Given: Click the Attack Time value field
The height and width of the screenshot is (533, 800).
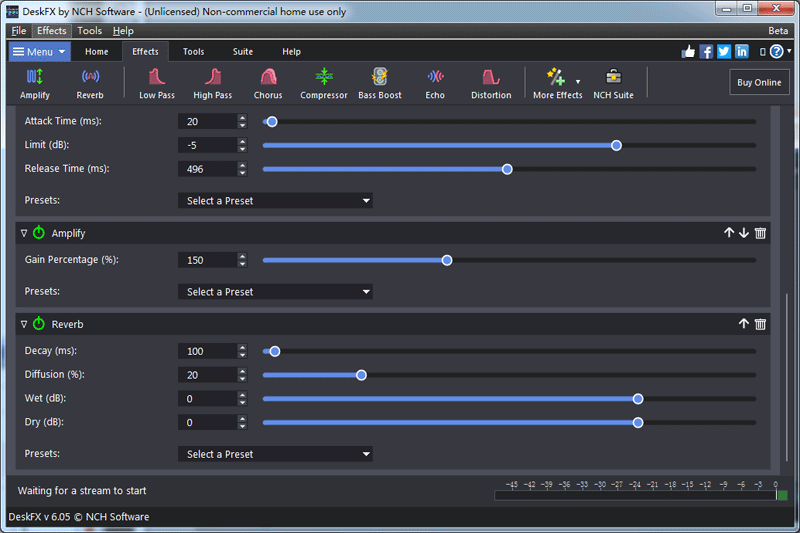Looking at the screenshot, I should click(208, 121).
